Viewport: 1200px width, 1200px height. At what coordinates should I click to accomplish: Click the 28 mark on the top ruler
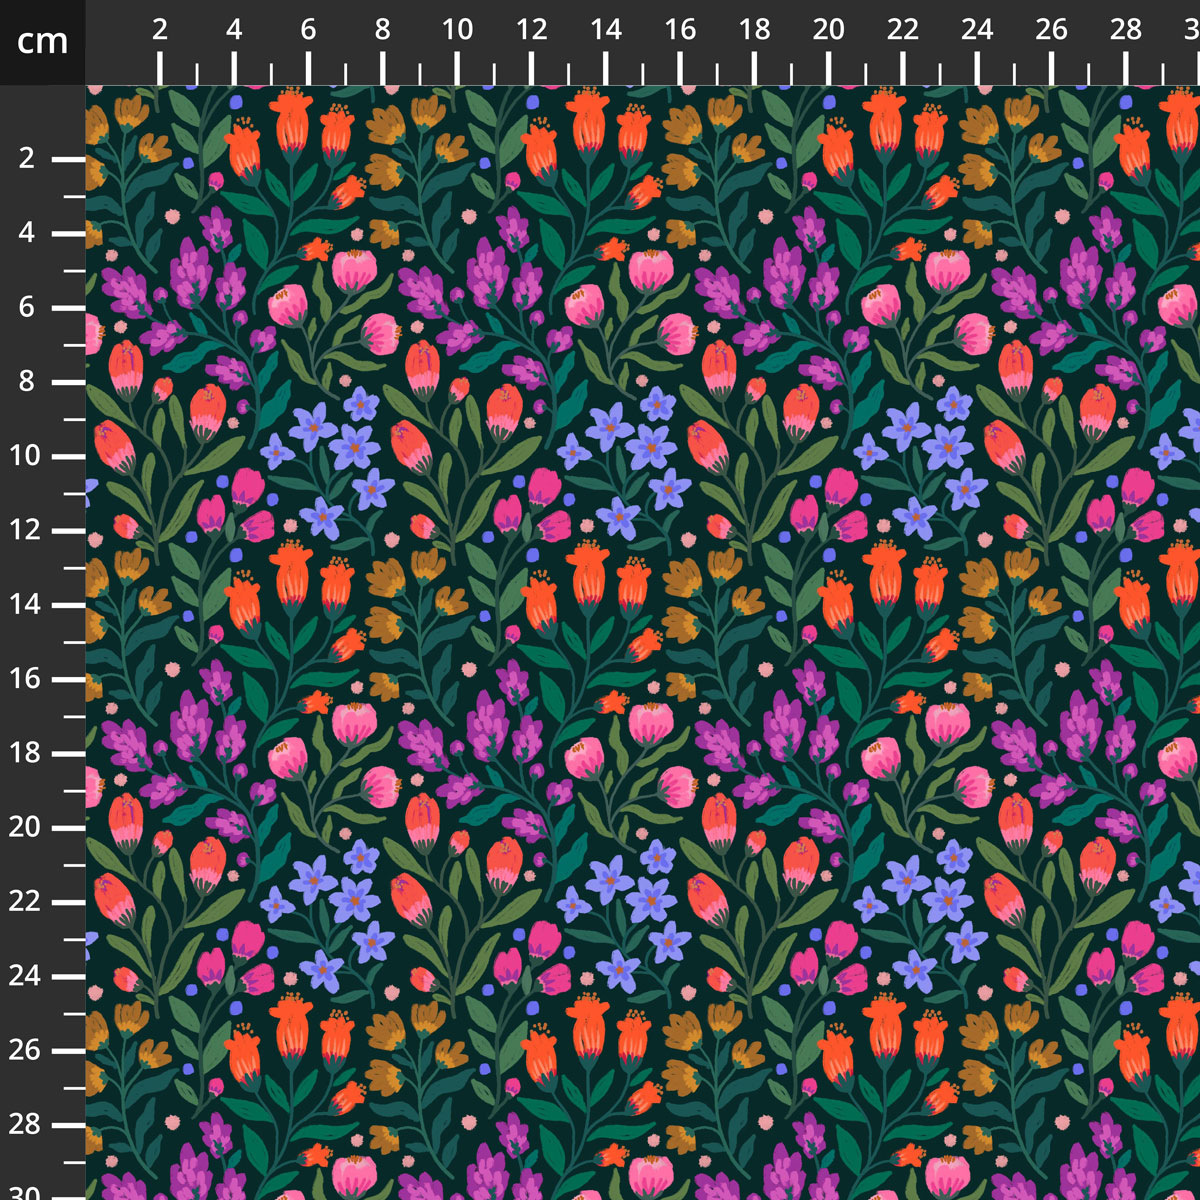tap(1126, 30)
